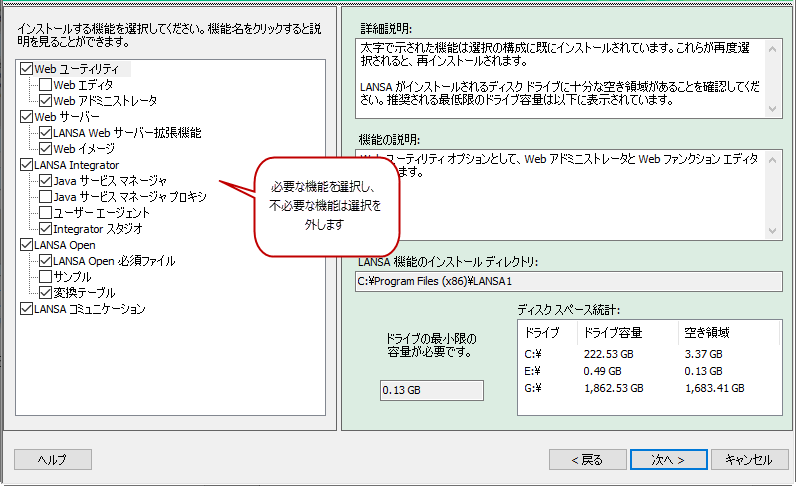Uncheck the LANSA Integrator checkbox
Image resolution: width=796 pixels, height=486 pixels.
[x=26, y=165]
